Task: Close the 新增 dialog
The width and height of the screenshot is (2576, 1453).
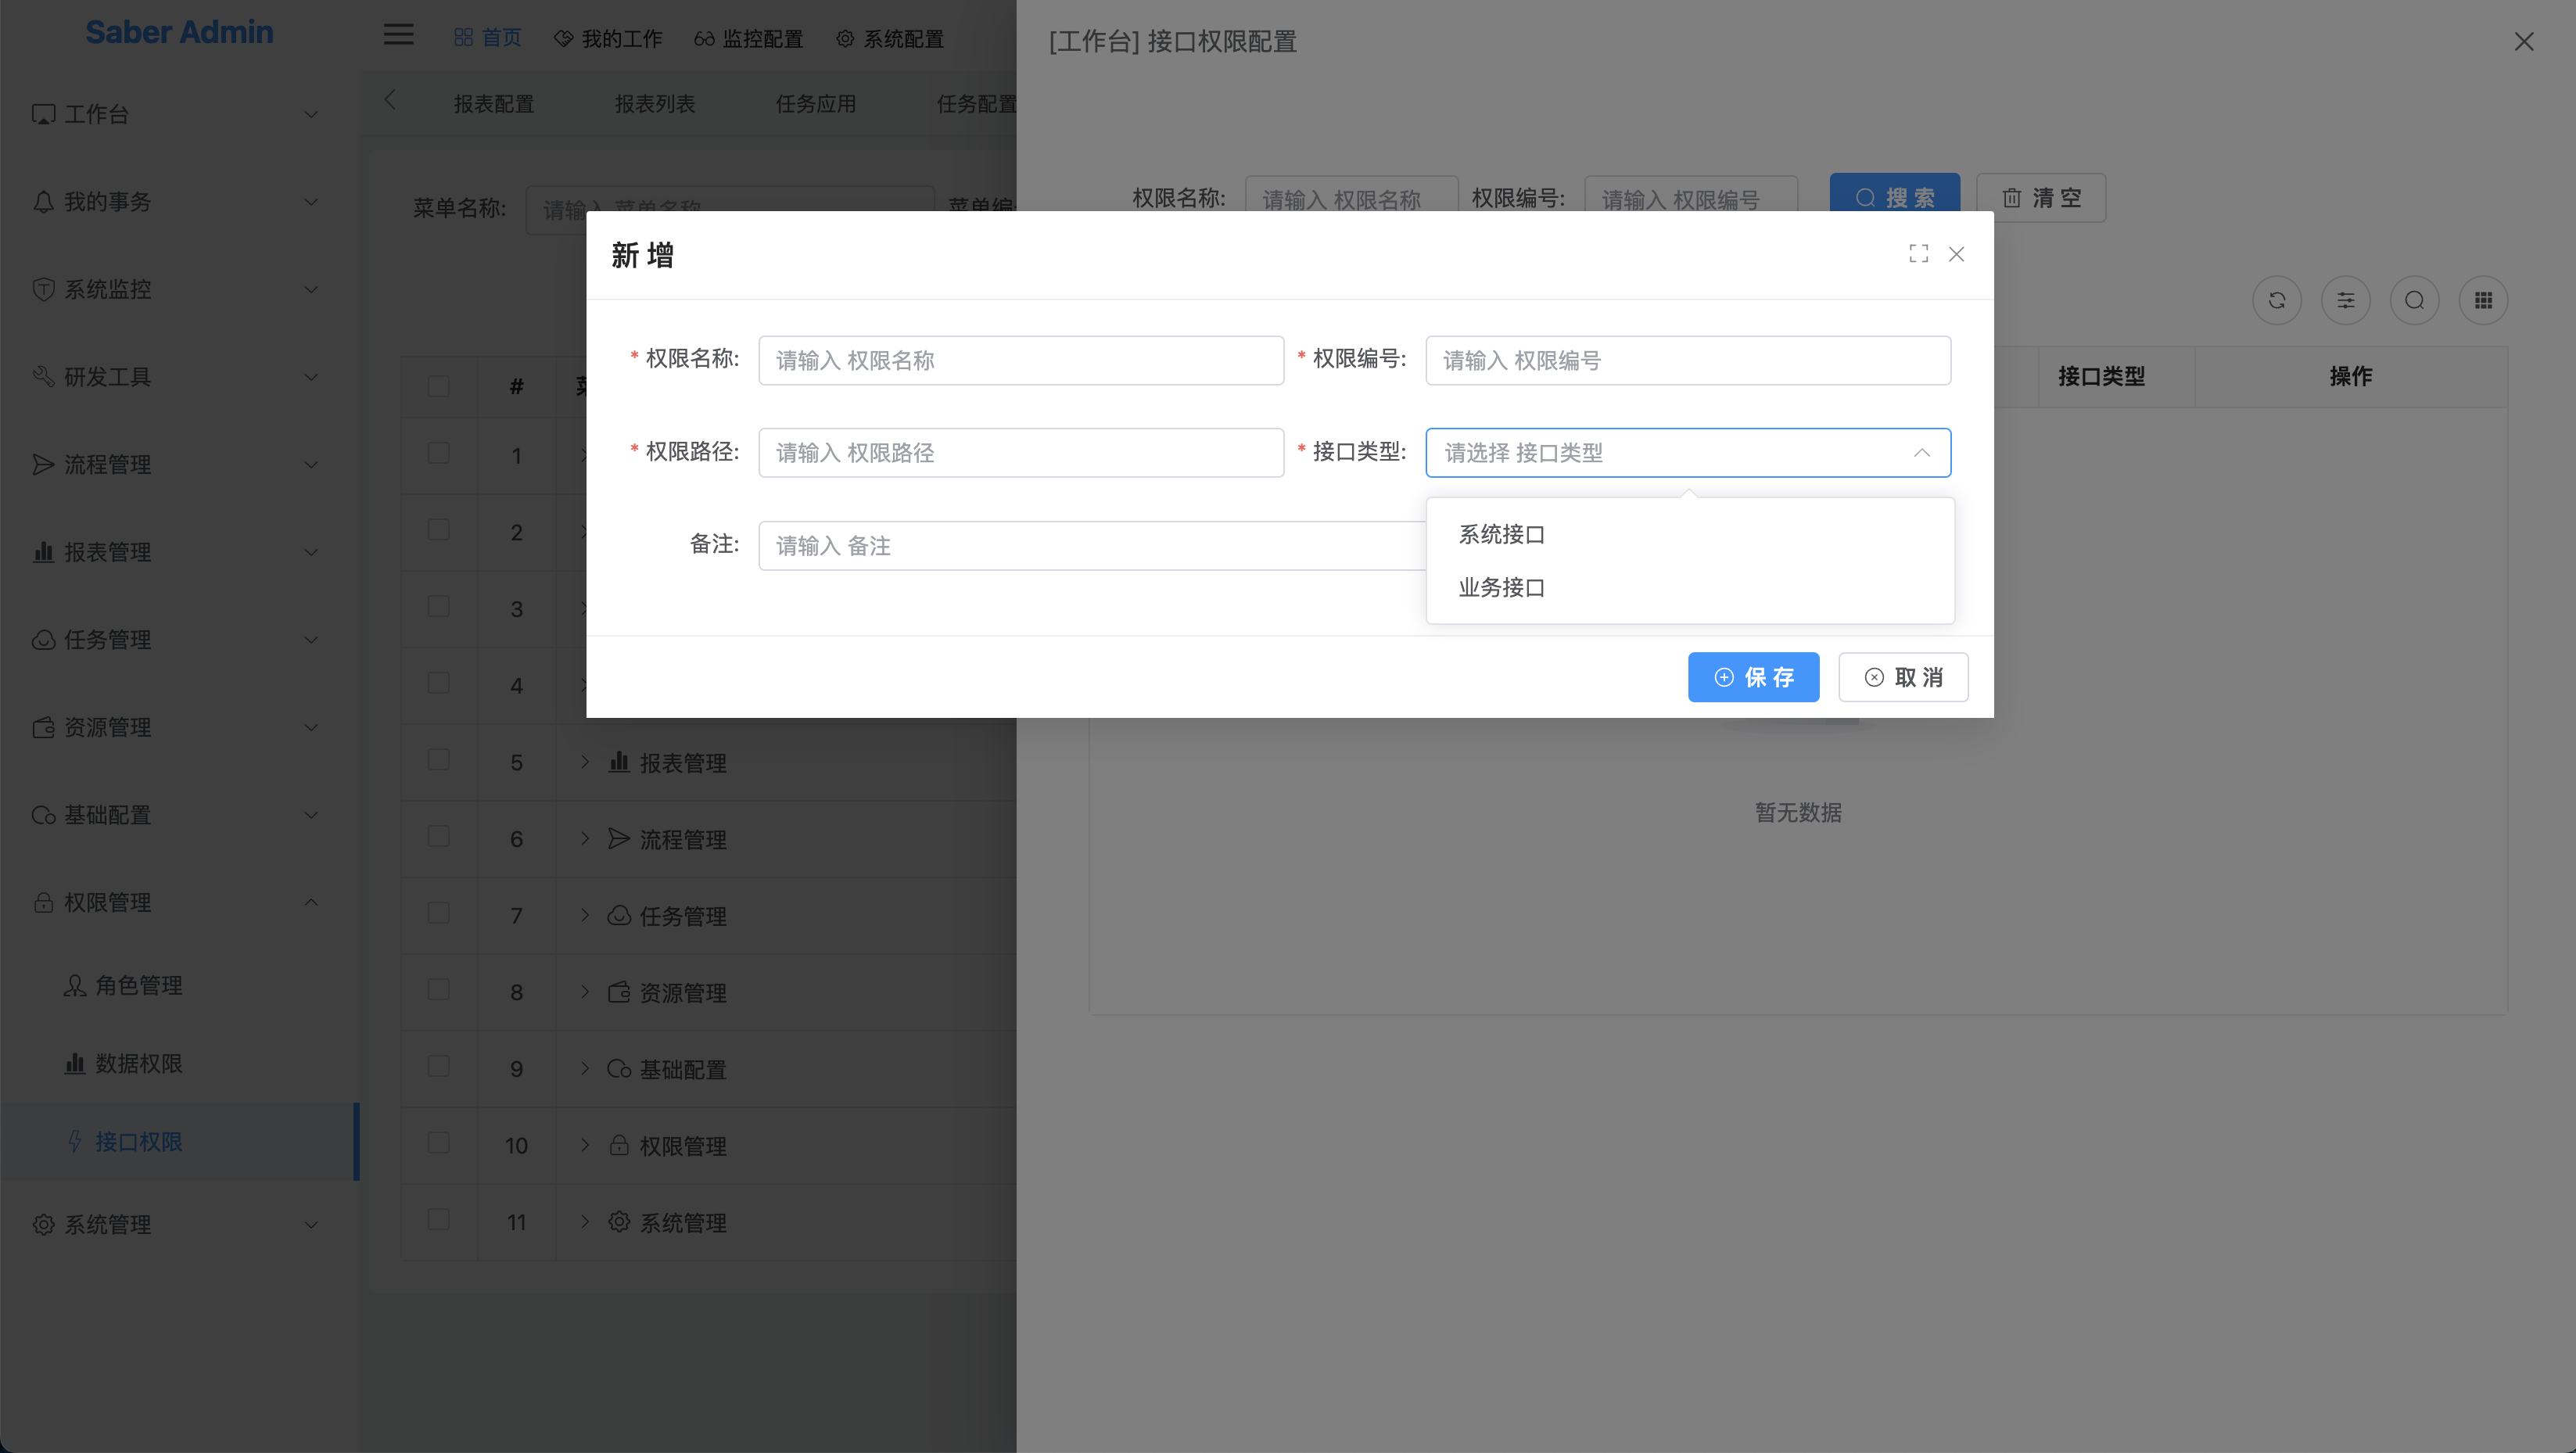Action: coord(1956,254)
